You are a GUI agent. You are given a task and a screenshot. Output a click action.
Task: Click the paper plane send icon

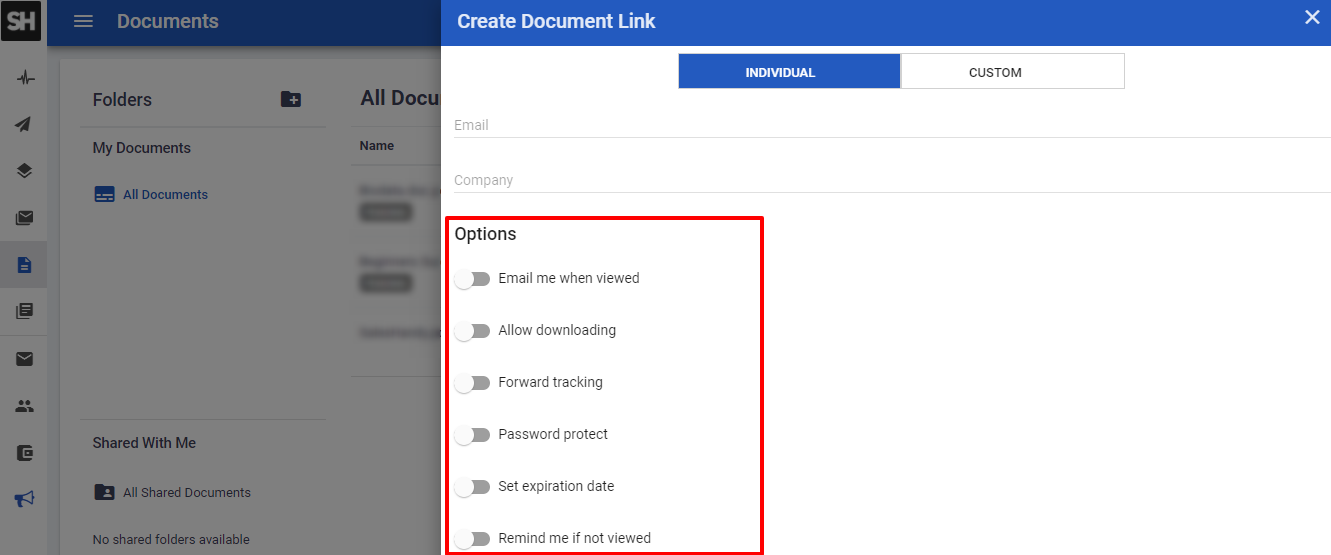coord(25,124)
